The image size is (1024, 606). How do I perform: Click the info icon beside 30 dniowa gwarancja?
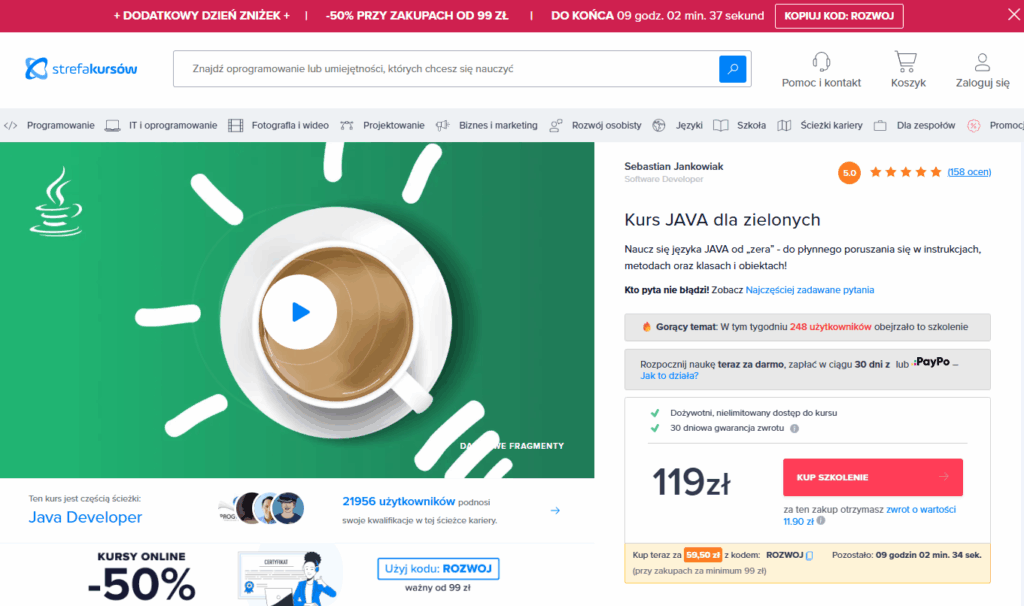tap(795, 429)
